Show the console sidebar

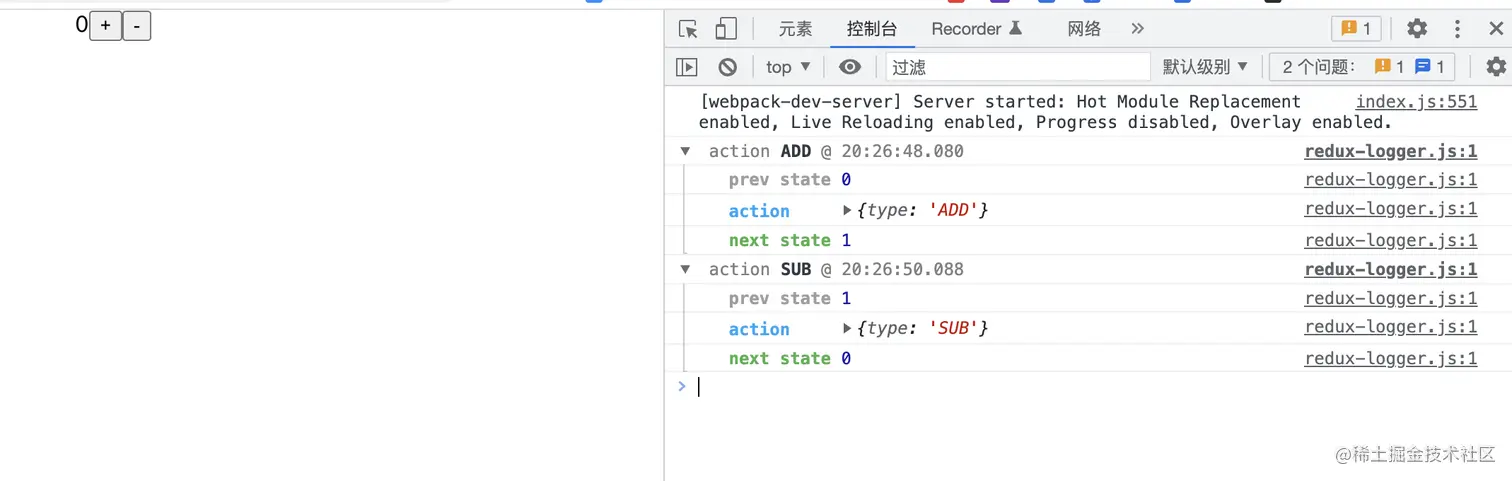tap(687, 67)
